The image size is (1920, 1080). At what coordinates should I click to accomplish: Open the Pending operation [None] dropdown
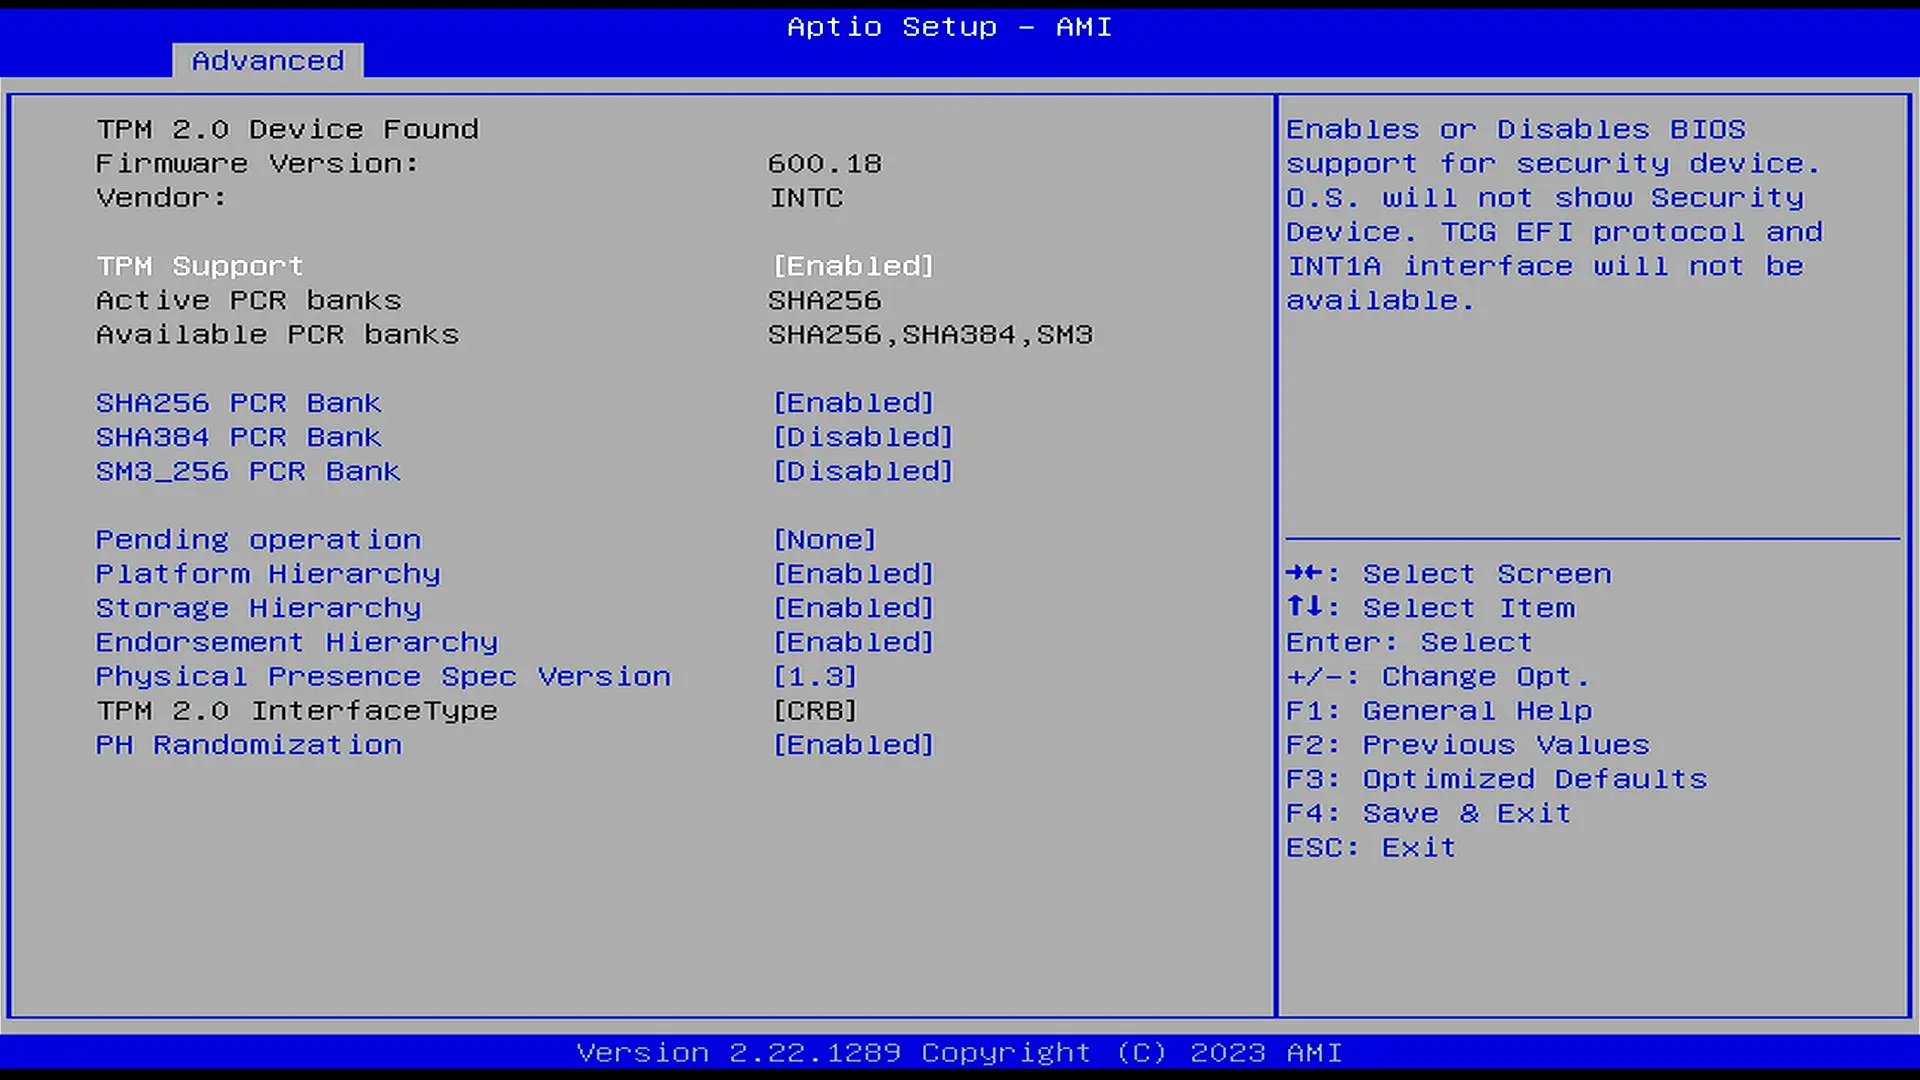click(x=824, y=540)
